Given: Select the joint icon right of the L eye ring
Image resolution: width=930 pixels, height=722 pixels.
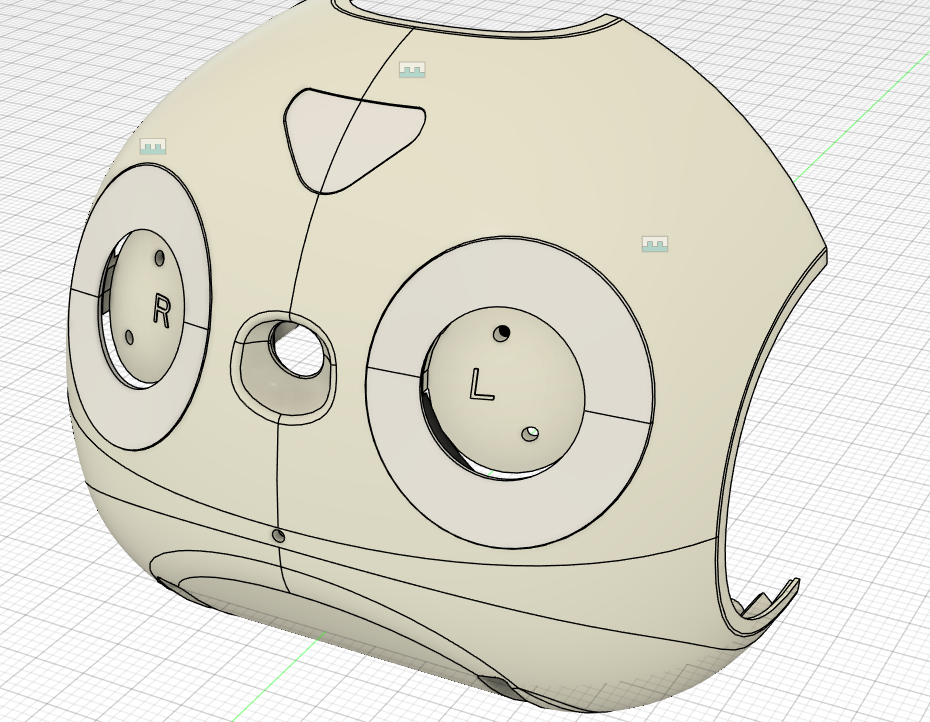Looking at the screenshot, I should (x=655, y=244).
